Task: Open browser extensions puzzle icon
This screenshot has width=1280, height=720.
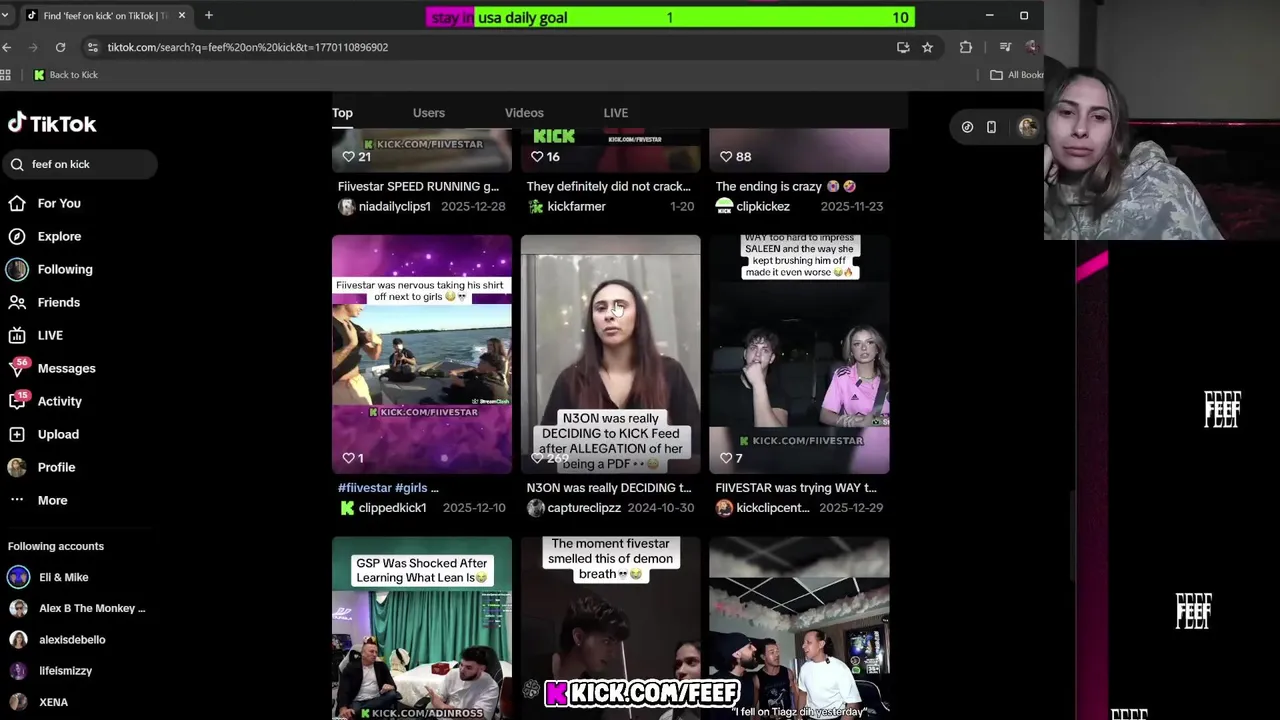Action: click(x=965, y=47)
